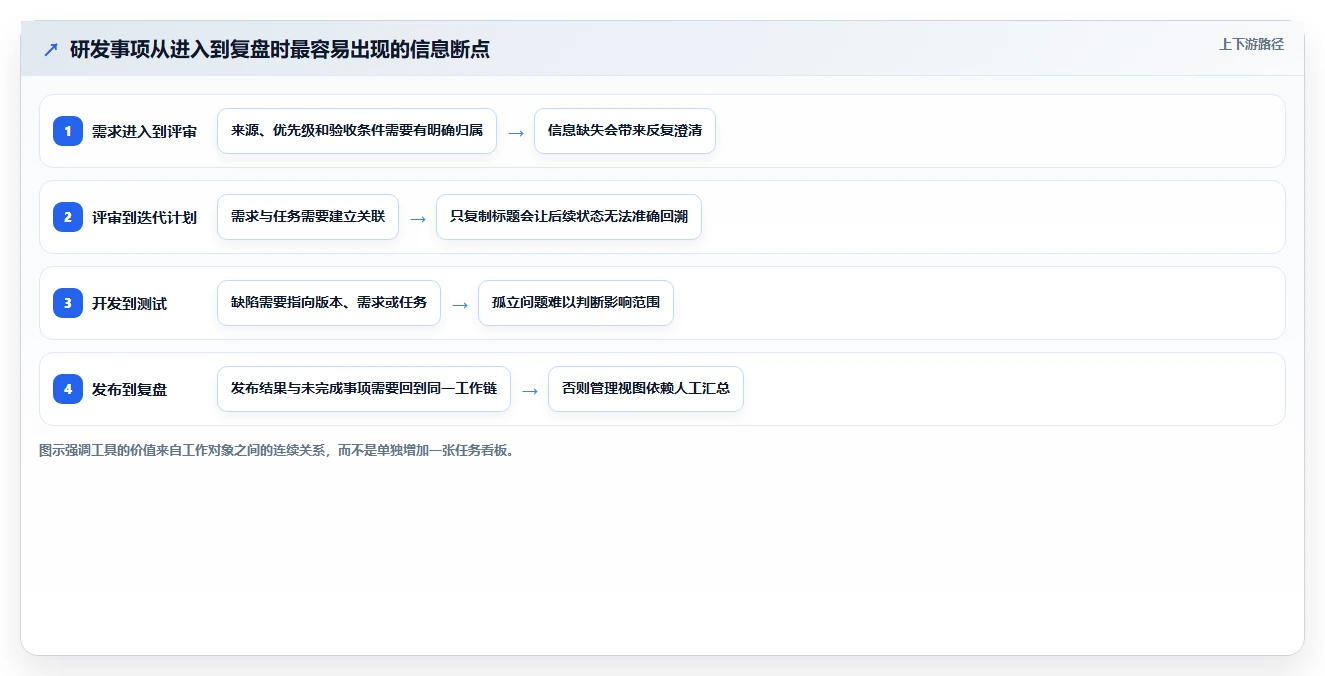Click the 发布结果与未完成事项需要回到同一工作链 box
Image resolution: width=1325 pixels, height=676 pixels.
(x=364, y=389)
